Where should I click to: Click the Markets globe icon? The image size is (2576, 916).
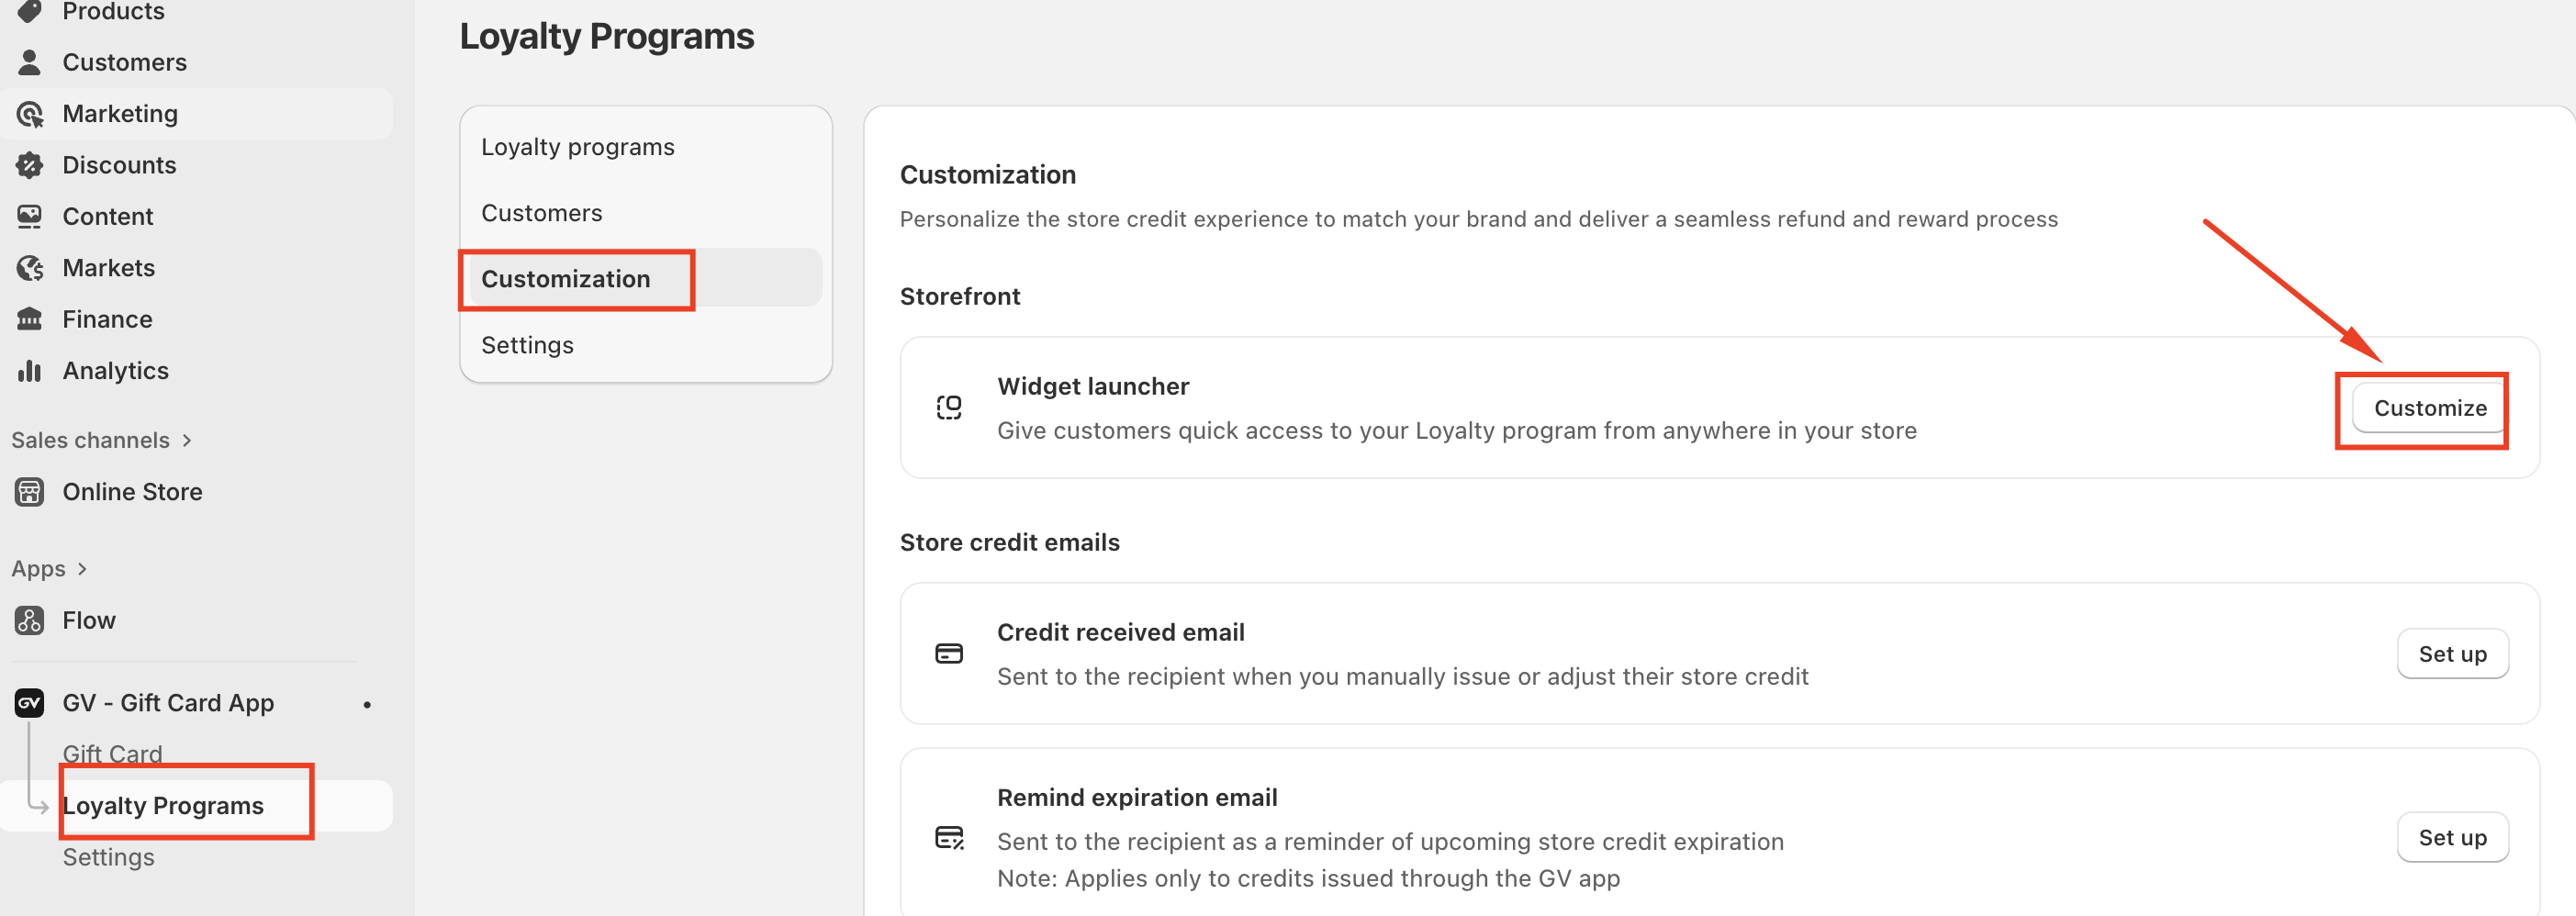30,268
